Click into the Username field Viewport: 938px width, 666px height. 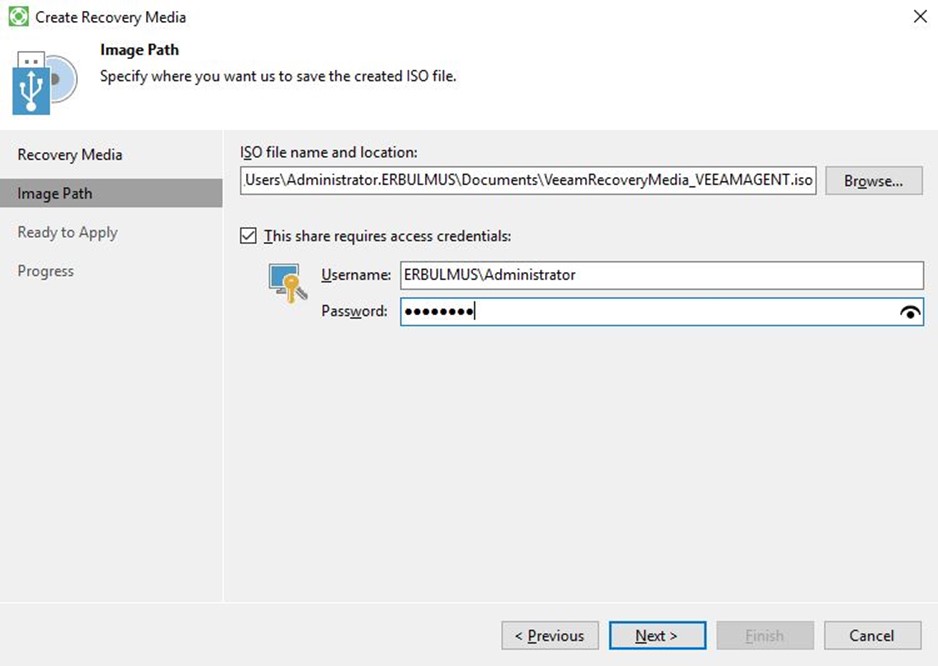coord(662,275)
